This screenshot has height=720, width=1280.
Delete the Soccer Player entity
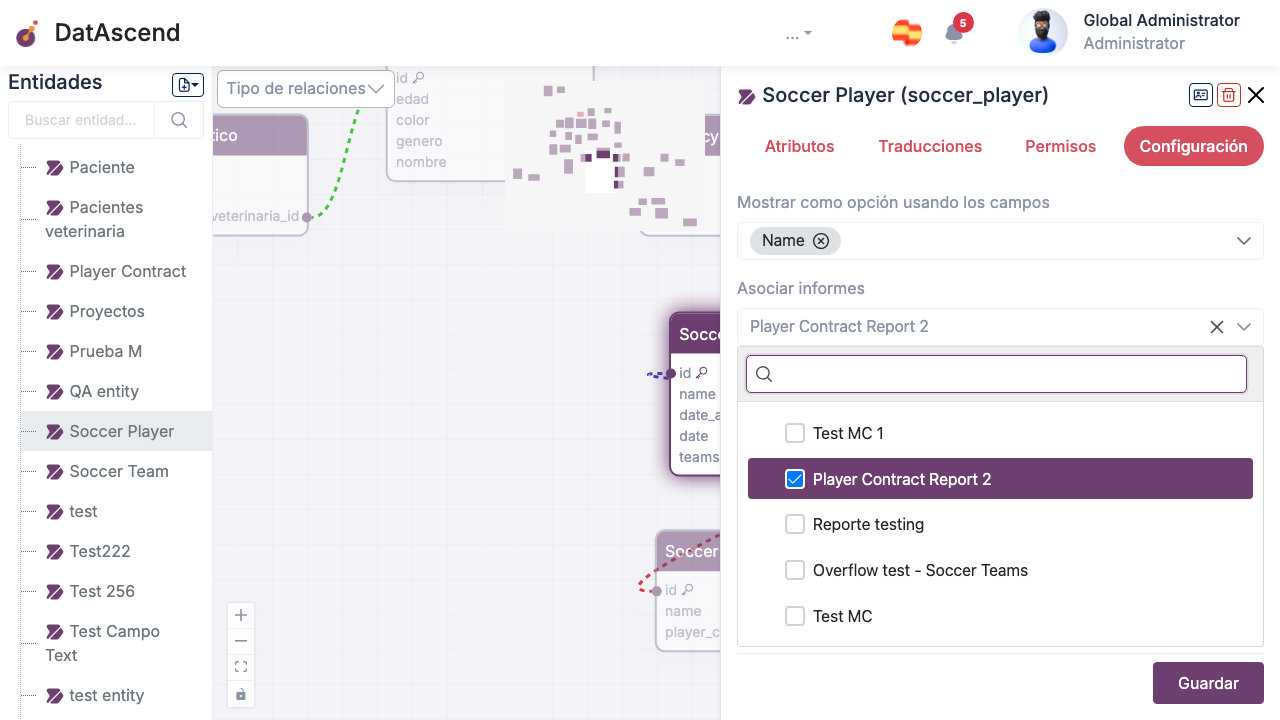1229,95
